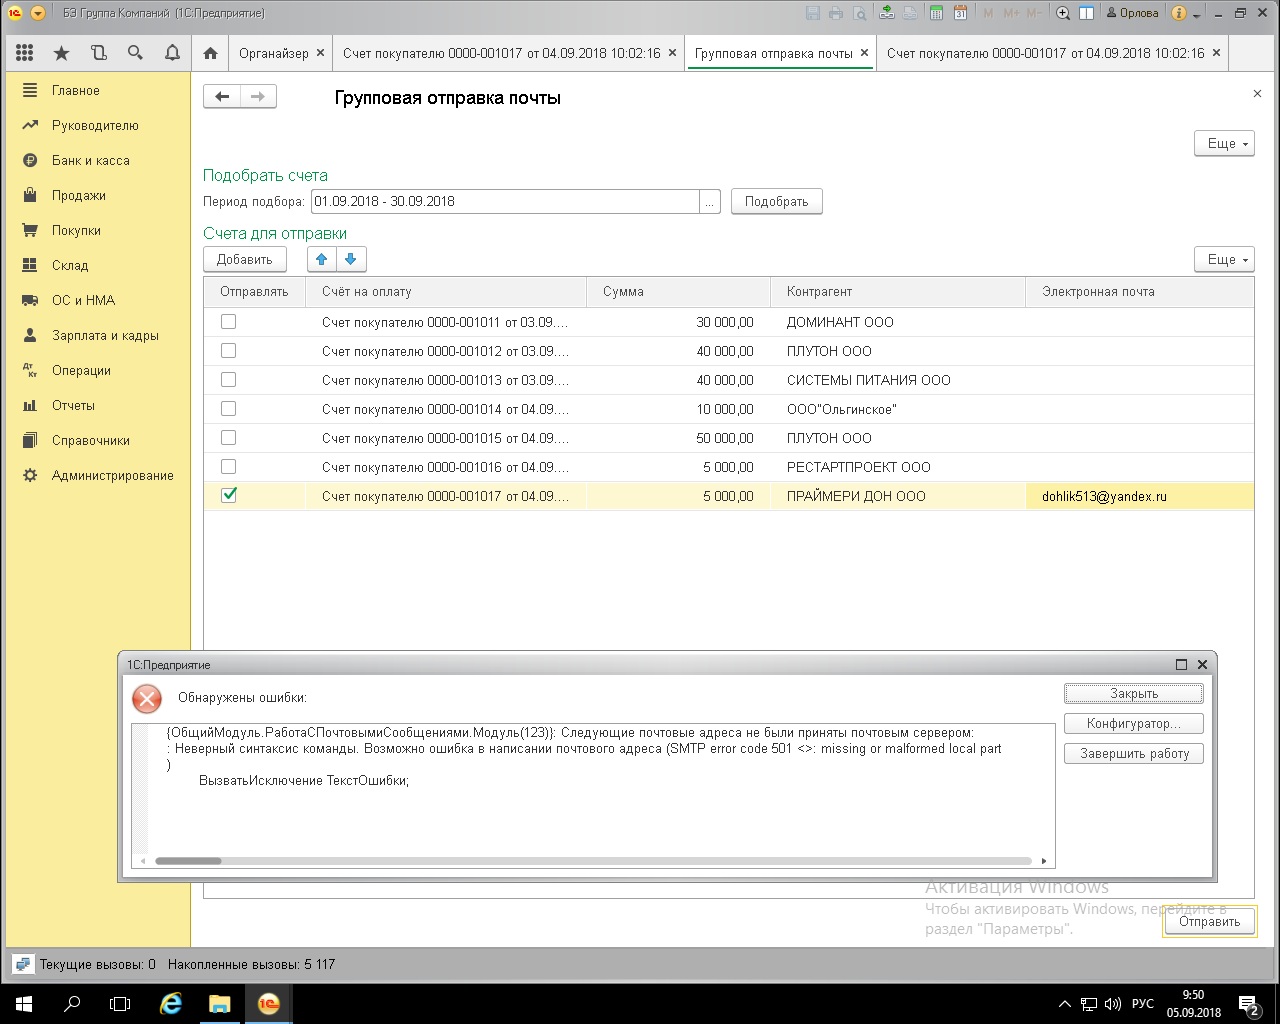Click the Отправить button
The height and width of the screenshot is (1024, 1280).
click(x=1209, y=922)
